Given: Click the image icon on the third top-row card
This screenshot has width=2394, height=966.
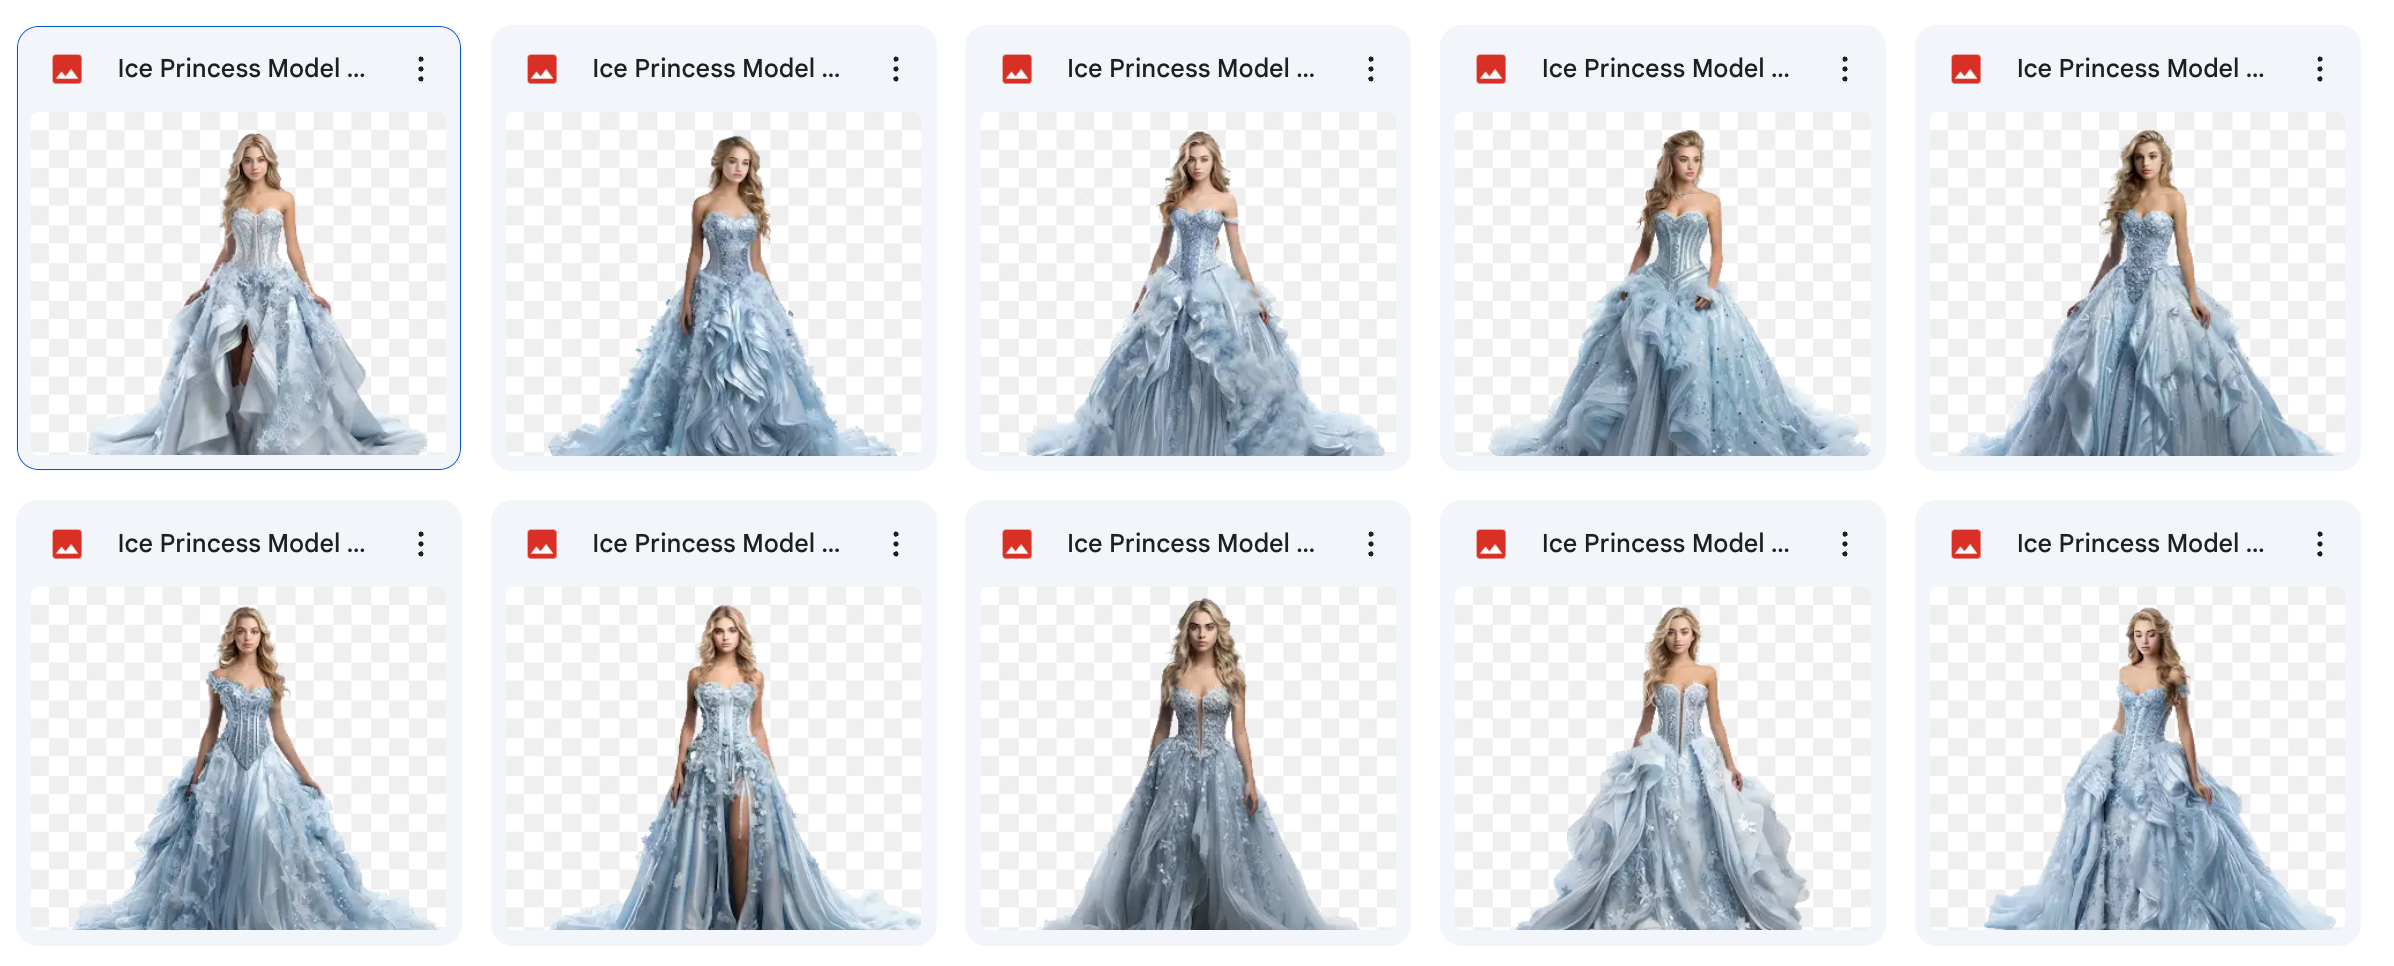Looking at the screenshot, I should pos(1017,68).
